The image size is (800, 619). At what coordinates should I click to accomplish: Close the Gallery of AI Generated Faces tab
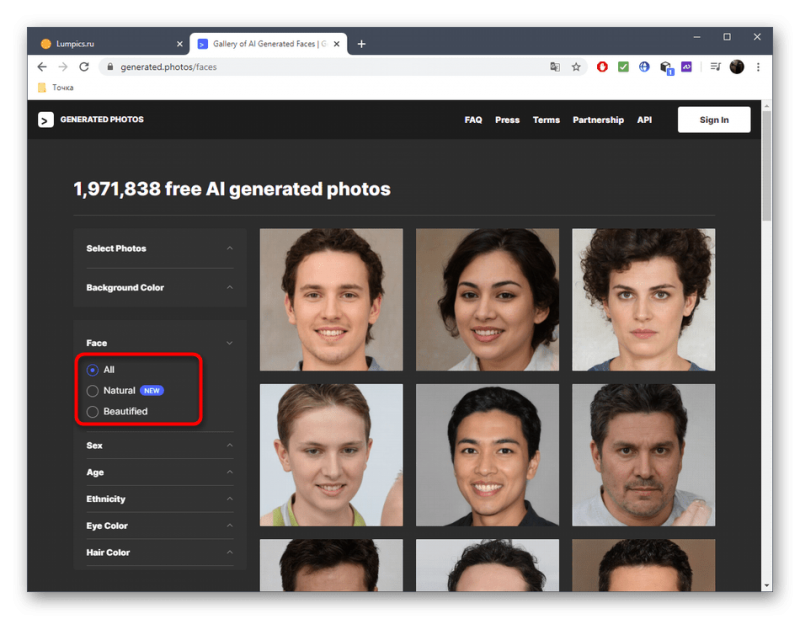click(x=337, y=44)
